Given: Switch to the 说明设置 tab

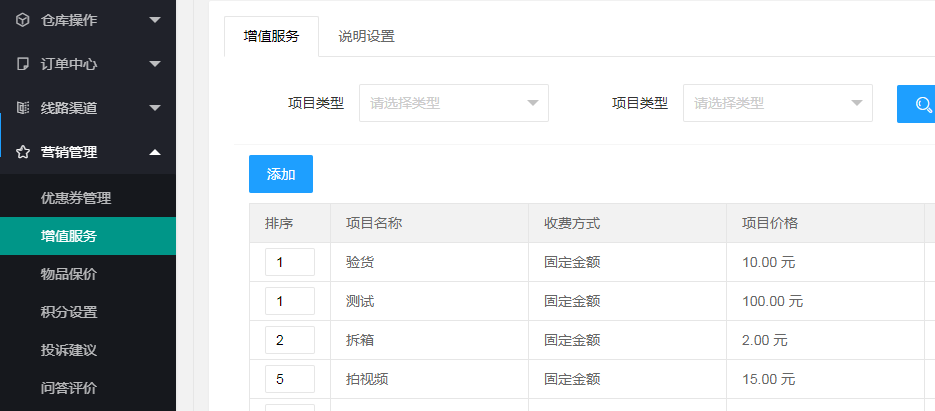Looking at the screenshot, I should click(x=367, y=36).
